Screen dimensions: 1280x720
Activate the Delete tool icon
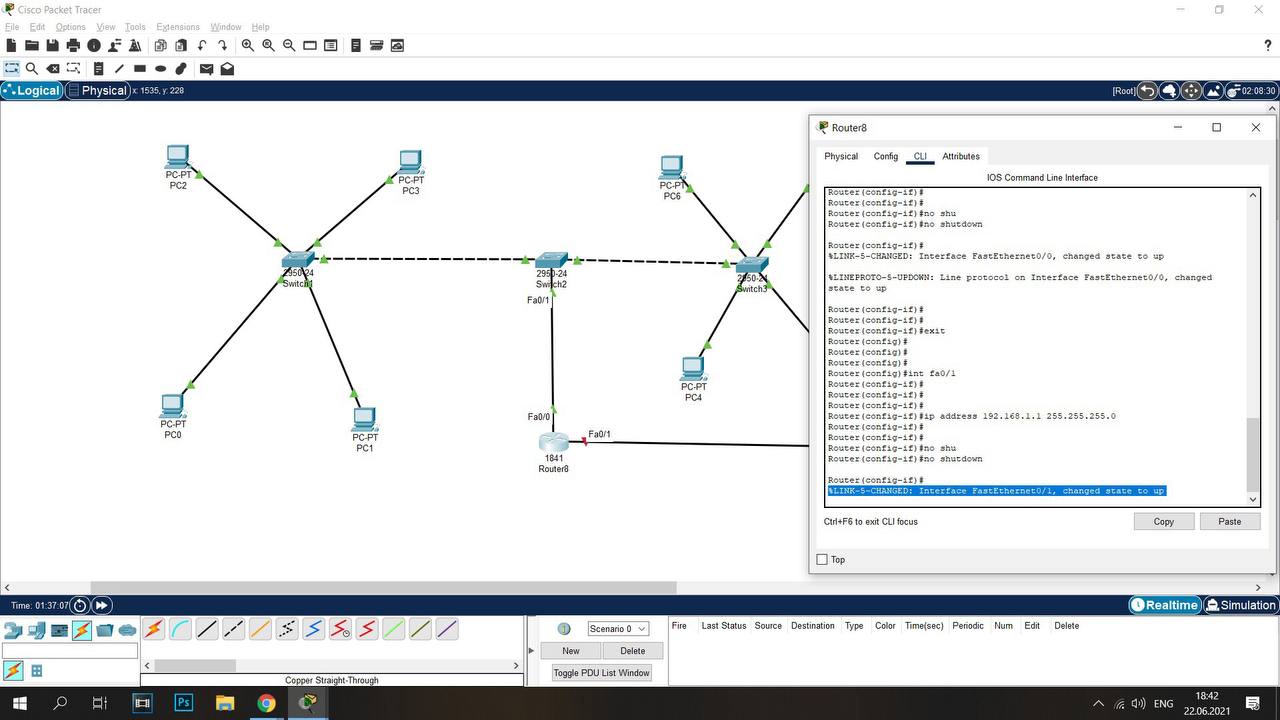click(53, 69)
